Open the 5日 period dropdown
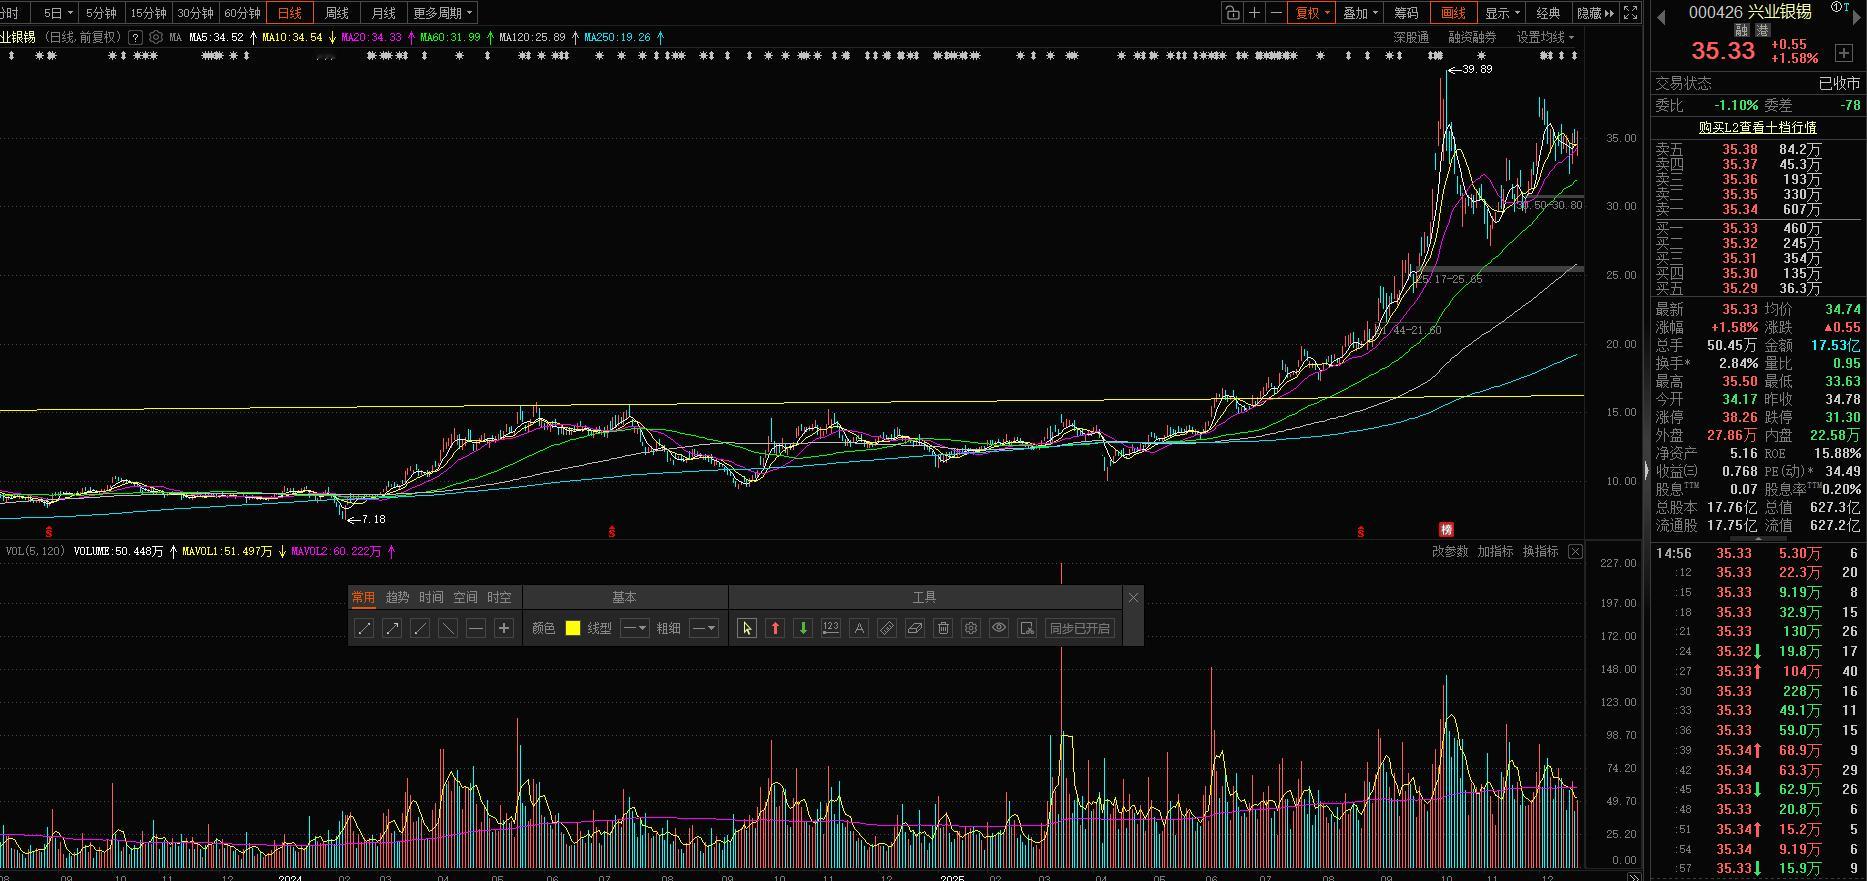Image resolution: width=1867 pixels, height=881 pixels. coord(57,13)
